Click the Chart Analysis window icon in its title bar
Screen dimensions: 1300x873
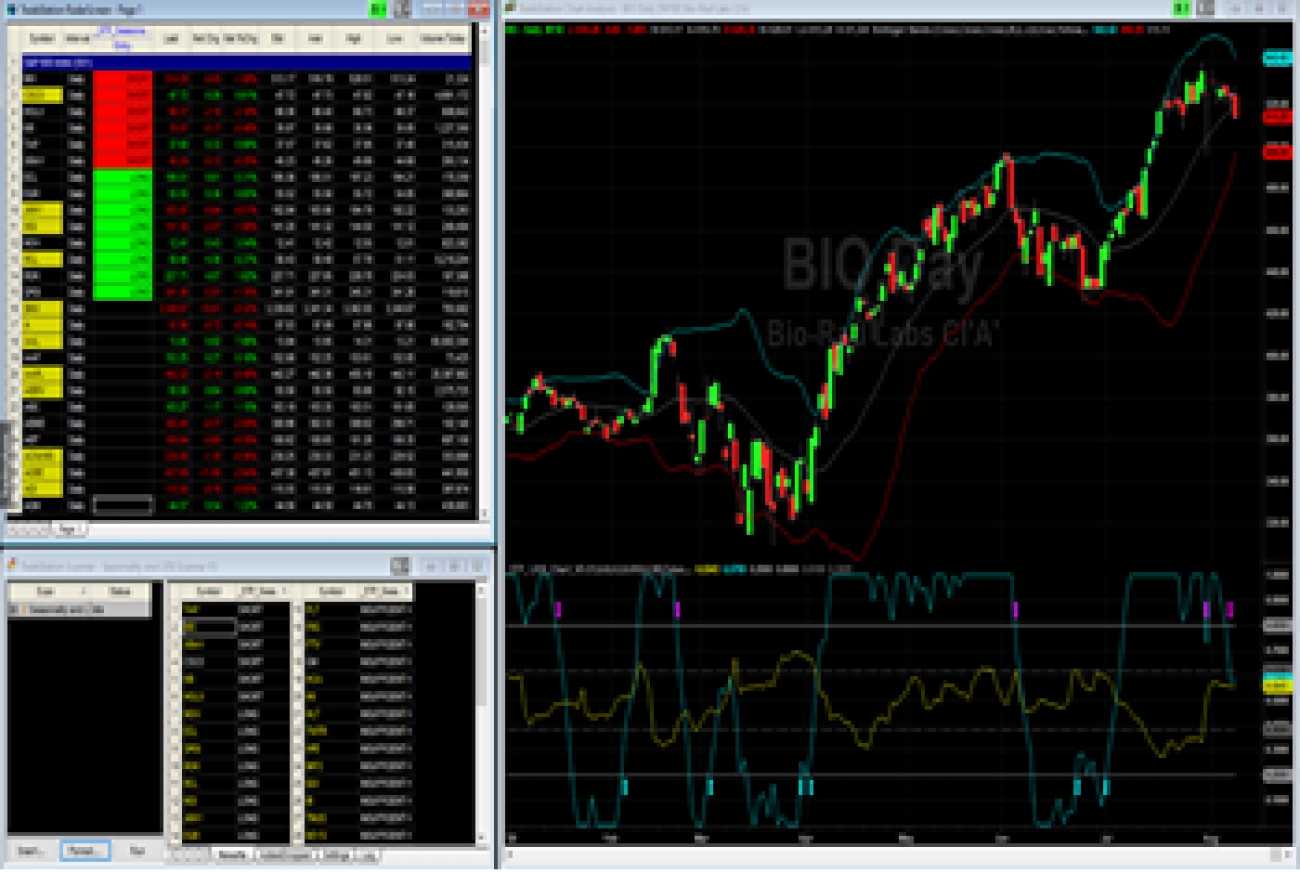(x=511, y=8)
